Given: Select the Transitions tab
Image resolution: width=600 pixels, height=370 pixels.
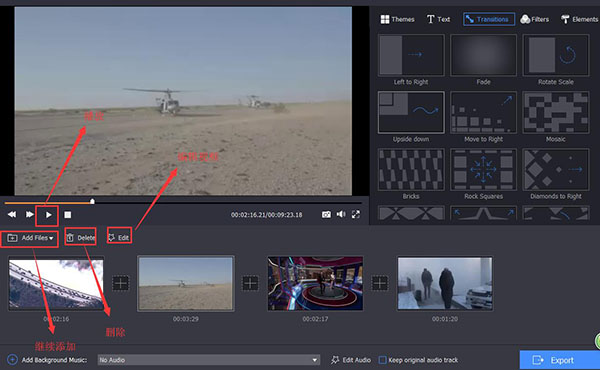Looking at the screenshot, I should [x=489, y=19].
